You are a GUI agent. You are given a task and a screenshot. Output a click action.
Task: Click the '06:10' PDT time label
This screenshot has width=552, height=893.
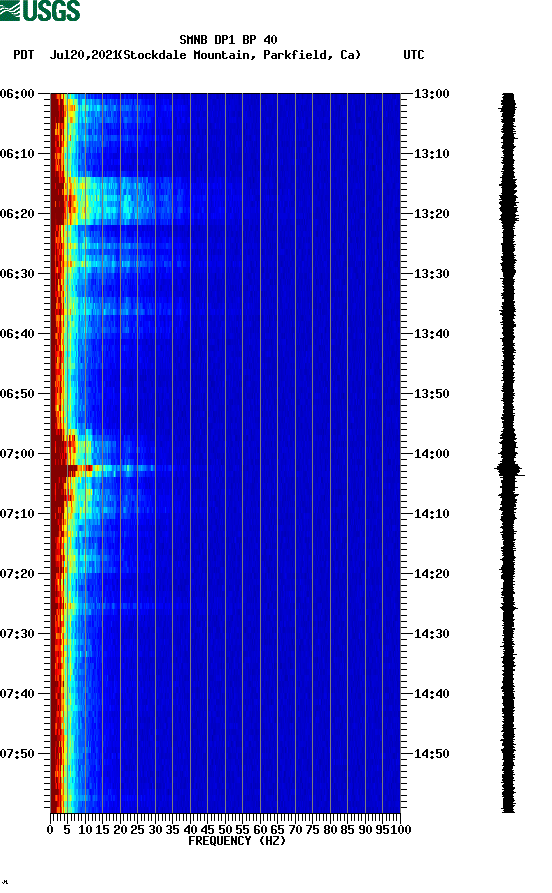coord(17,154)
